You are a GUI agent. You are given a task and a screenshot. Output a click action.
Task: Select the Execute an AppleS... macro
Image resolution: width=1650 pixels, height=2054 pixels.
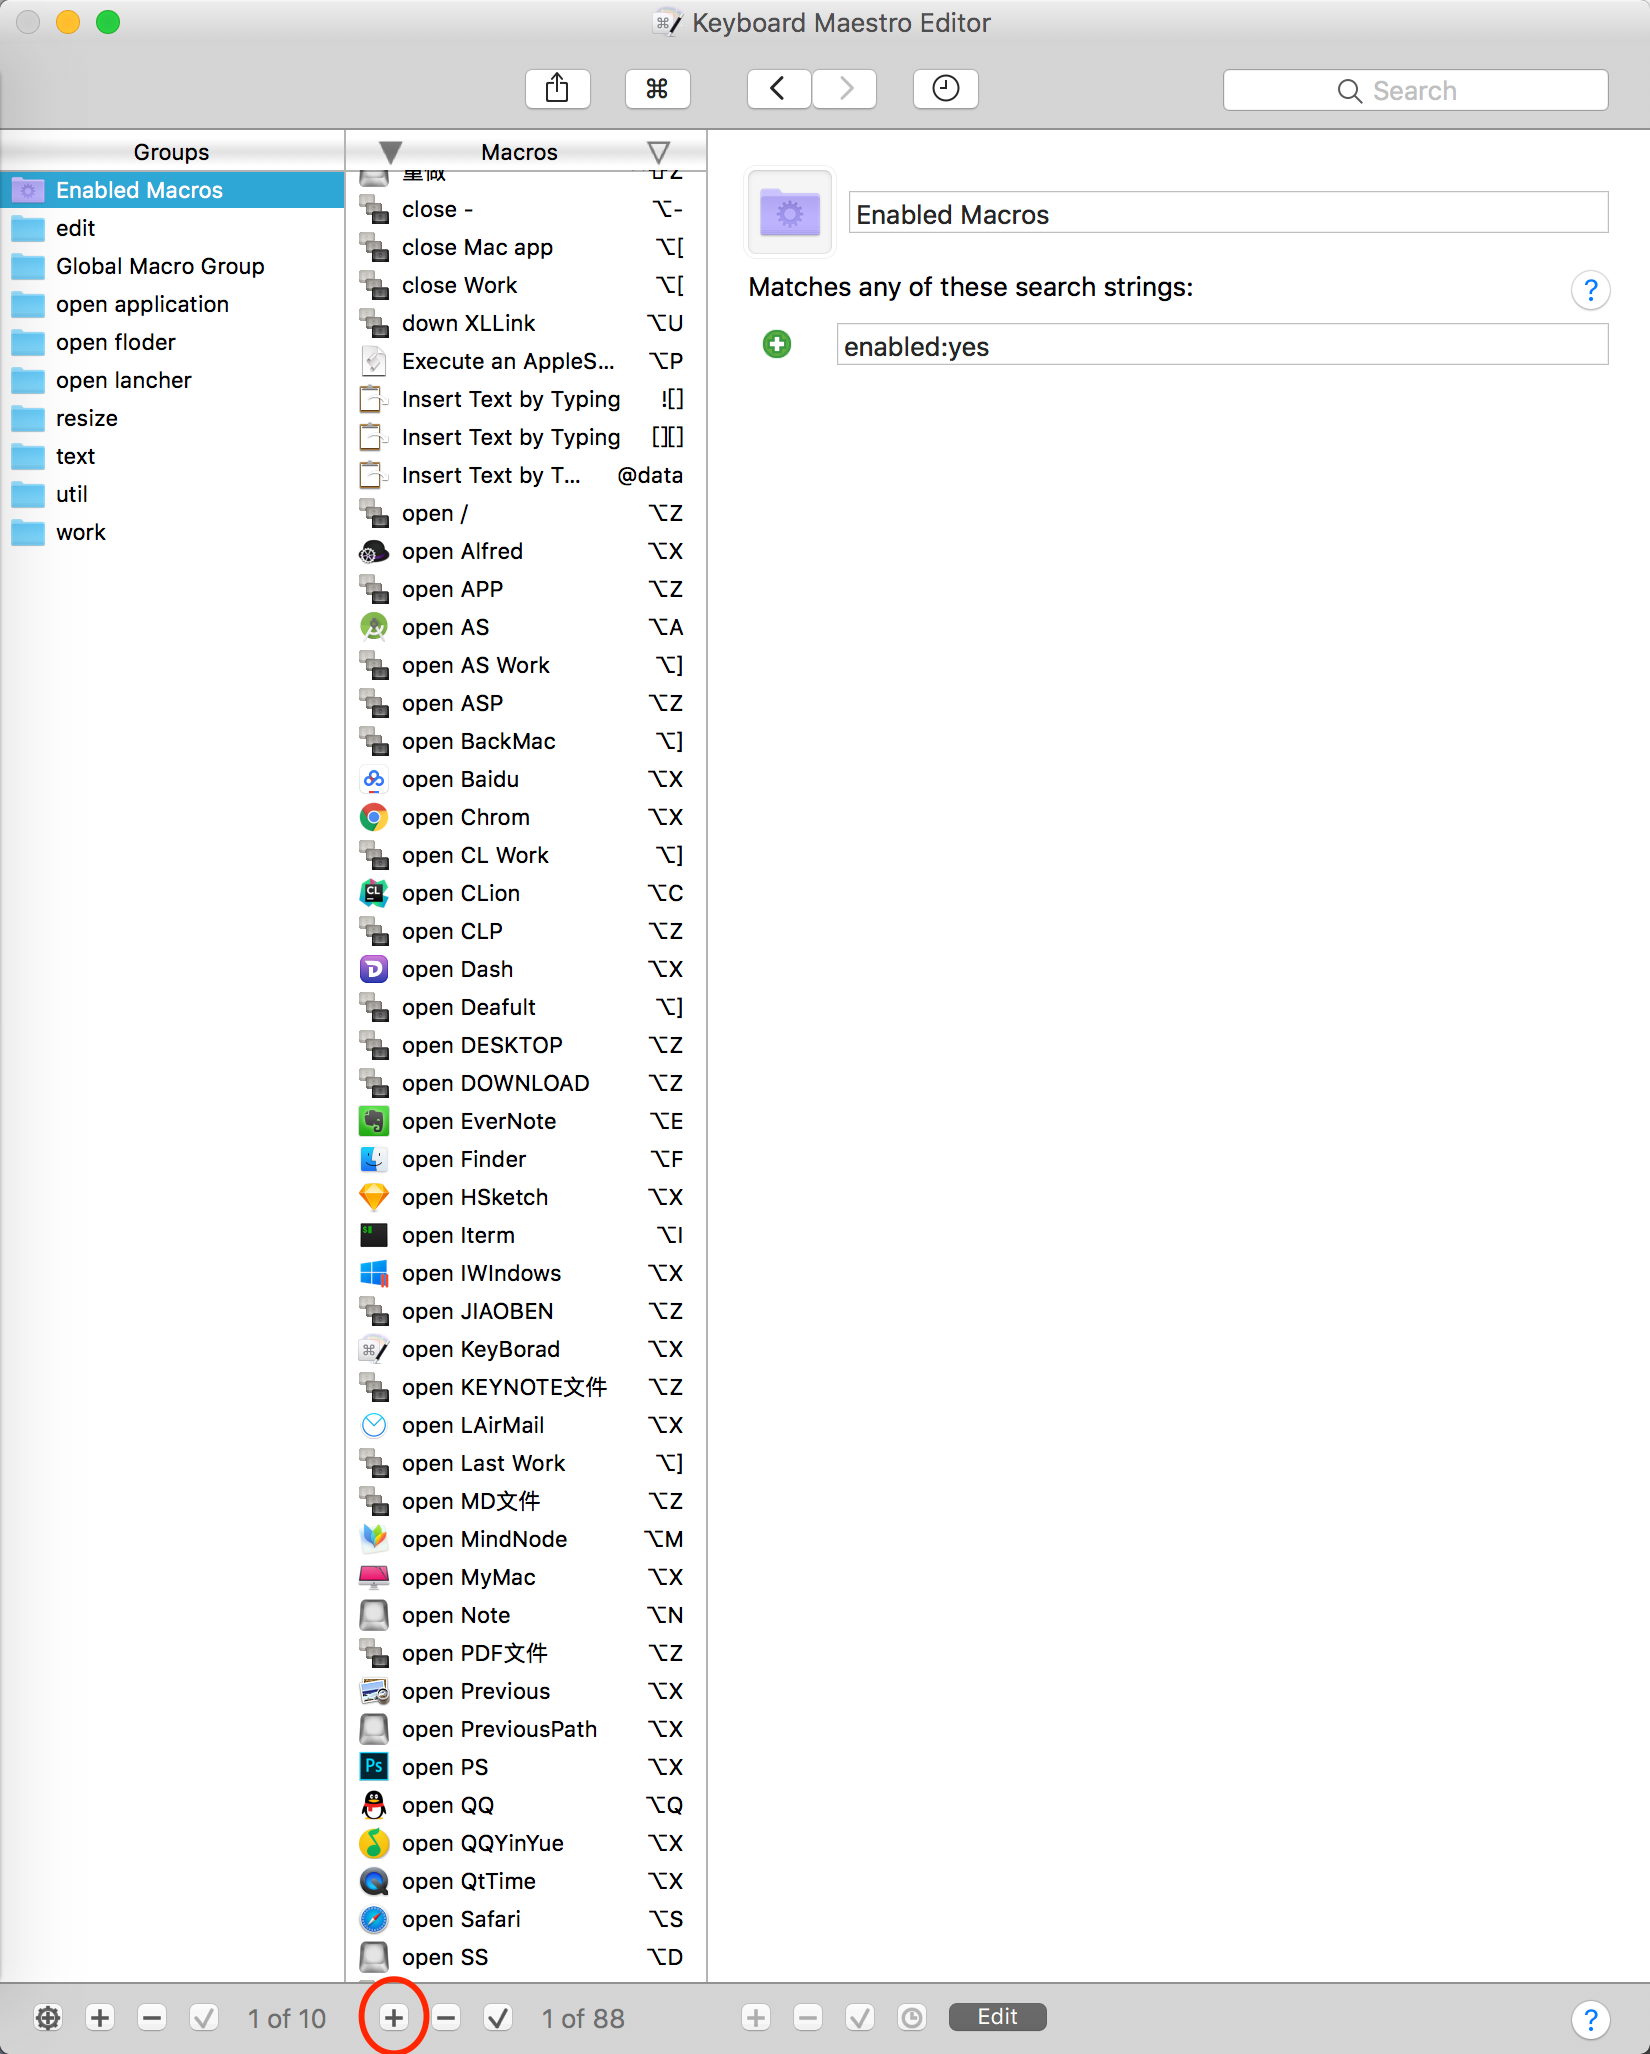click(526, 361)
